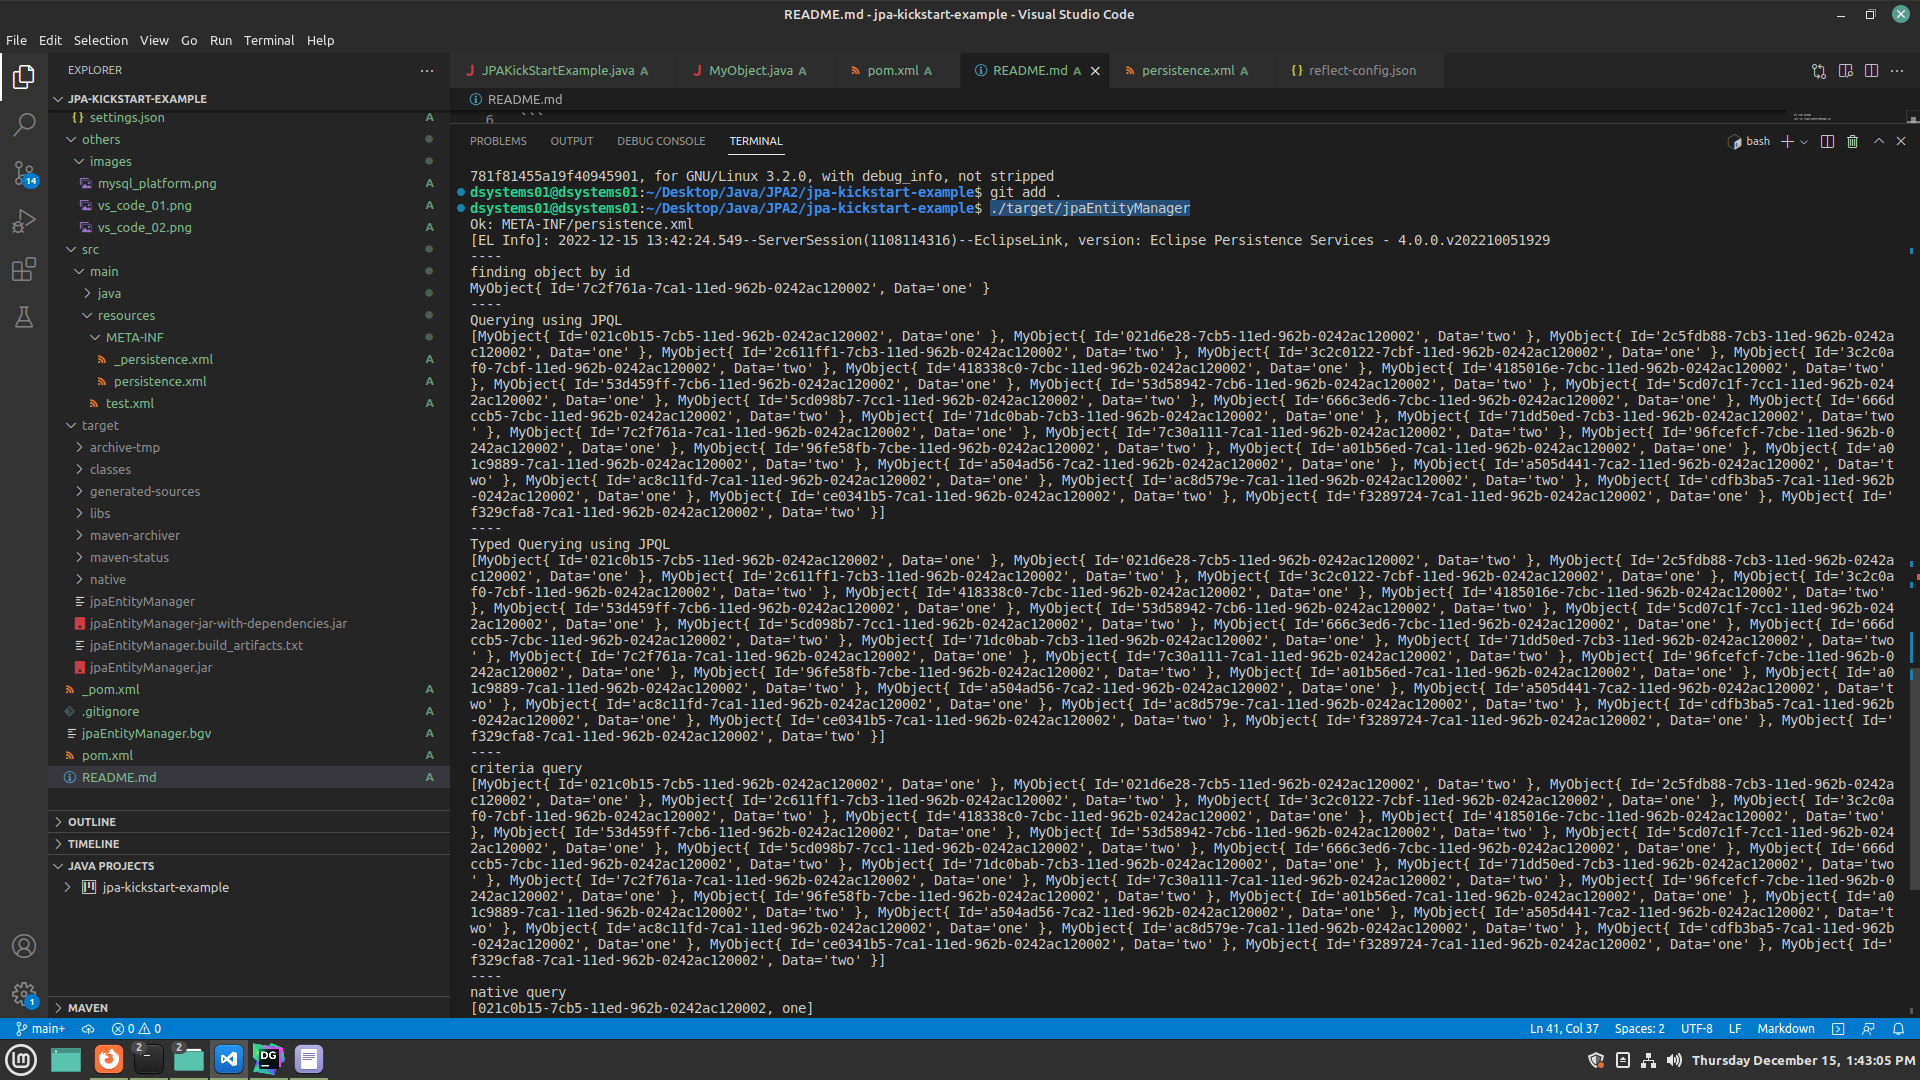Open the new terminal launch profile dropdown

[1804, 142]
